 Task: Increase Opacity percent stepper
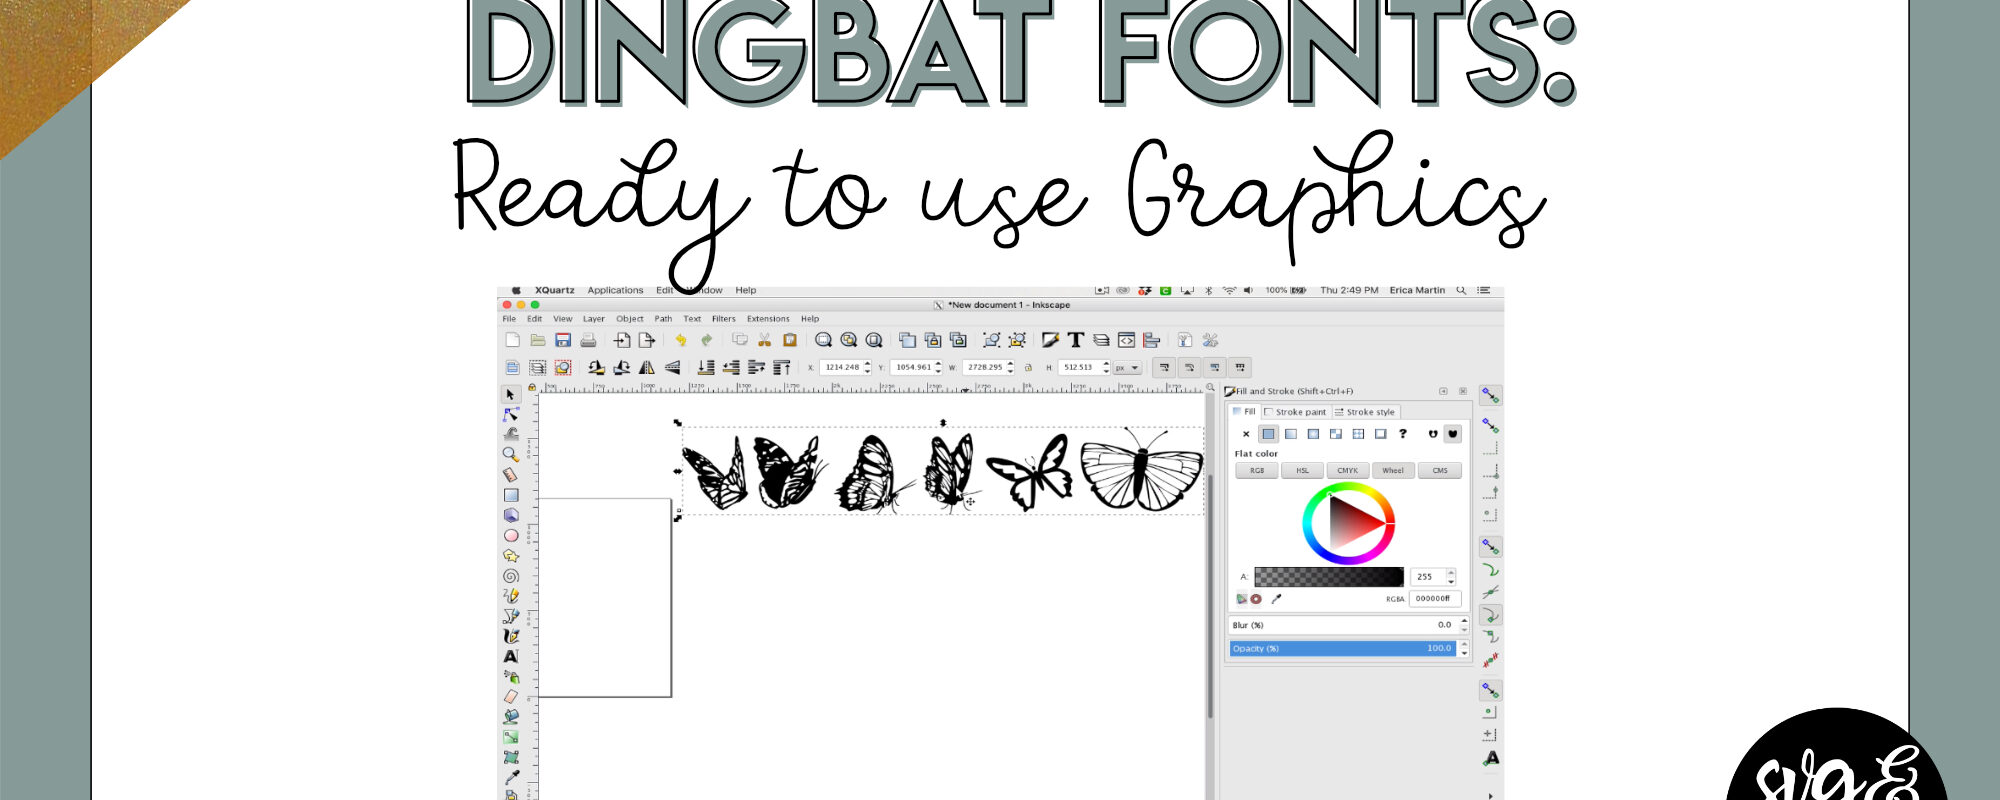[1464, 645]
